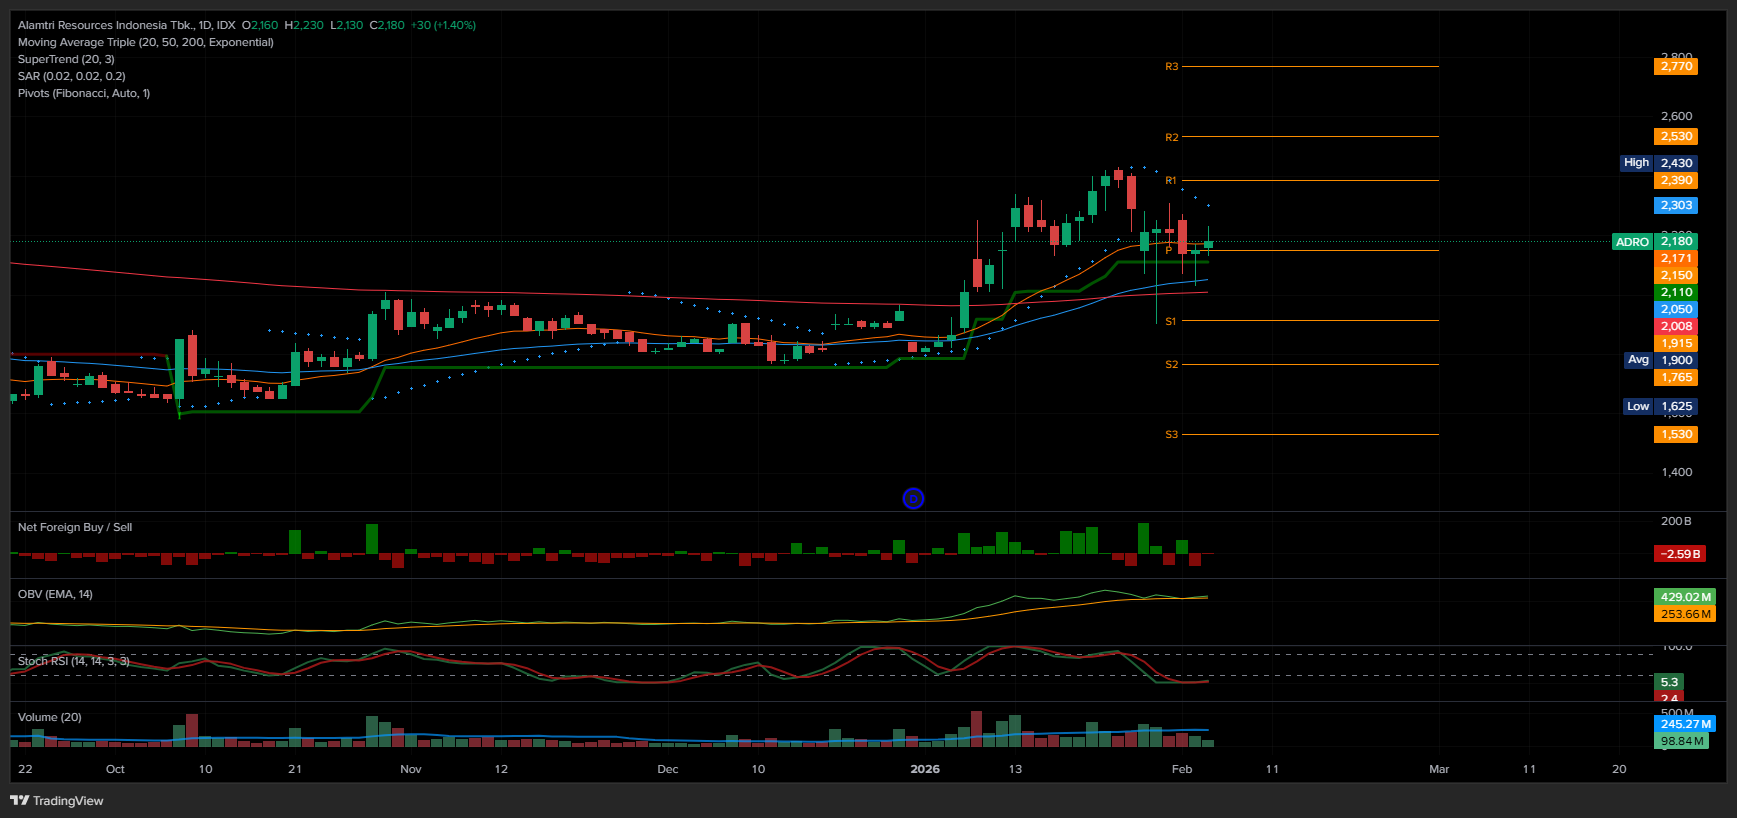Click the S3 pivot level marker

[1171, 435]
